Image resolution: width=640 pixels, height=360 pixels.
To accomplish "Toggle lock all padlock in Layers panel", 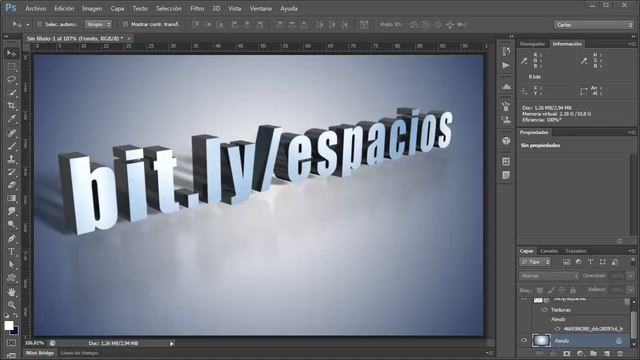I will point(573,290).
